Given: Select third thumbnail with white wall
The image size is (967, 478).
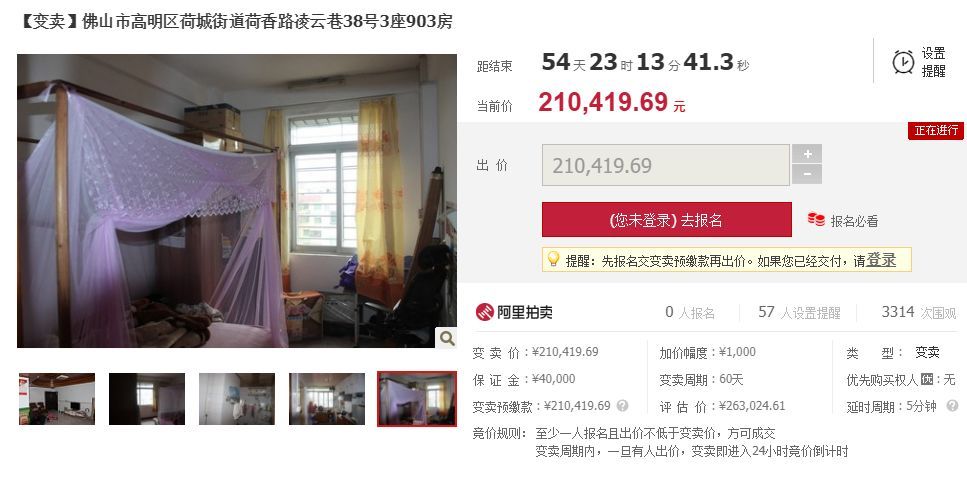Looking at the screenshot, I should coord(237,399).
